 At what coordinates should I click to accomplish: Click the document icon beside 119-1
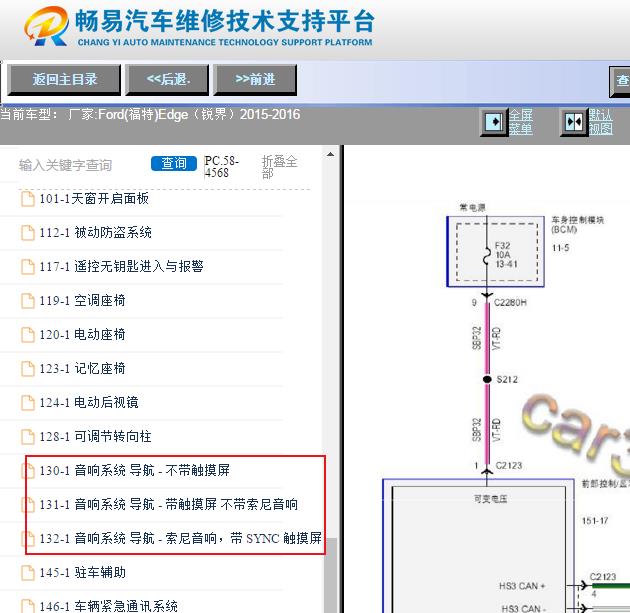[x=28, y=301]
